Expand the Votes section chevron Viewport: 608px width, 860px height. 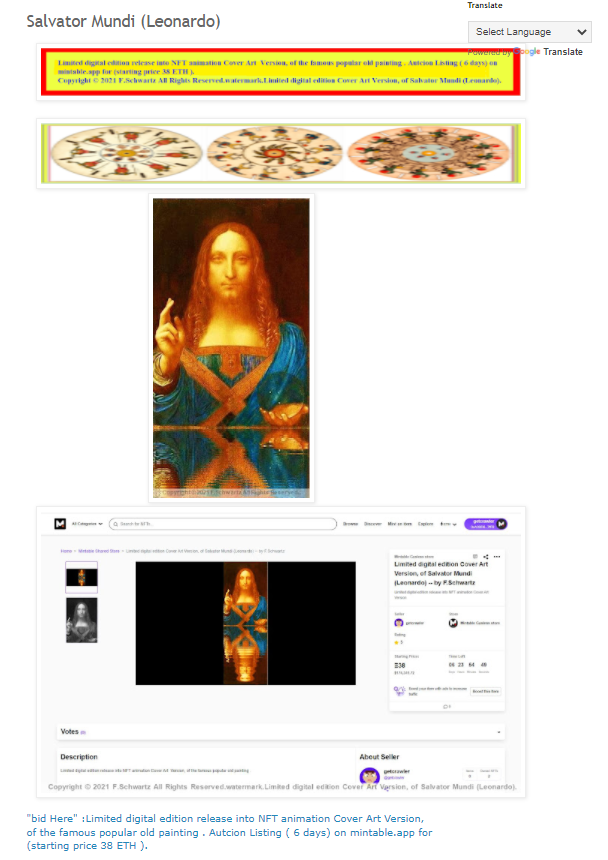tap(498, 732)
